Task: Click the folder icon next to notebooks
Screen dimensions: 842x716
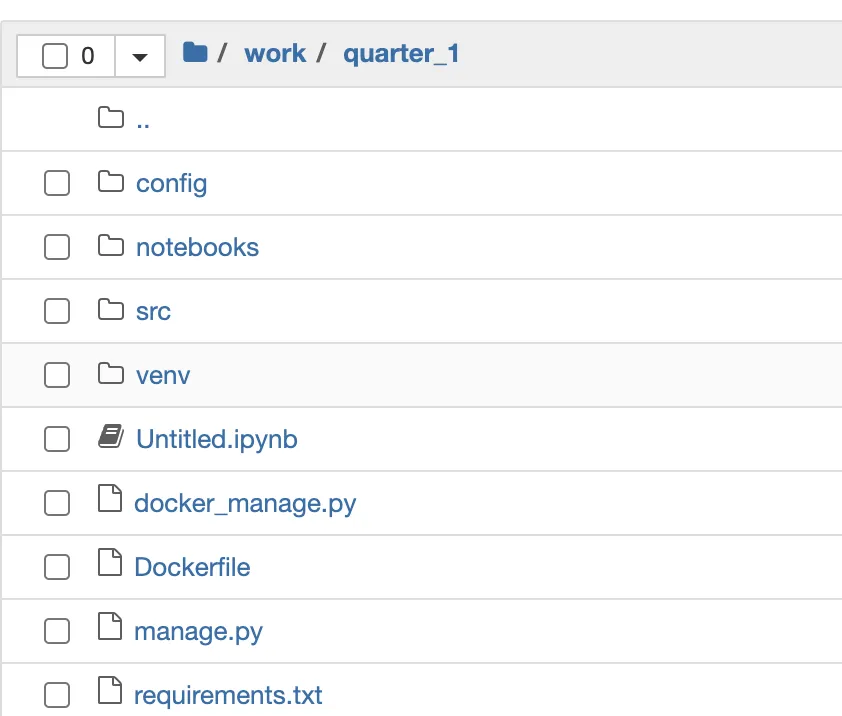Action: [110, 246]
